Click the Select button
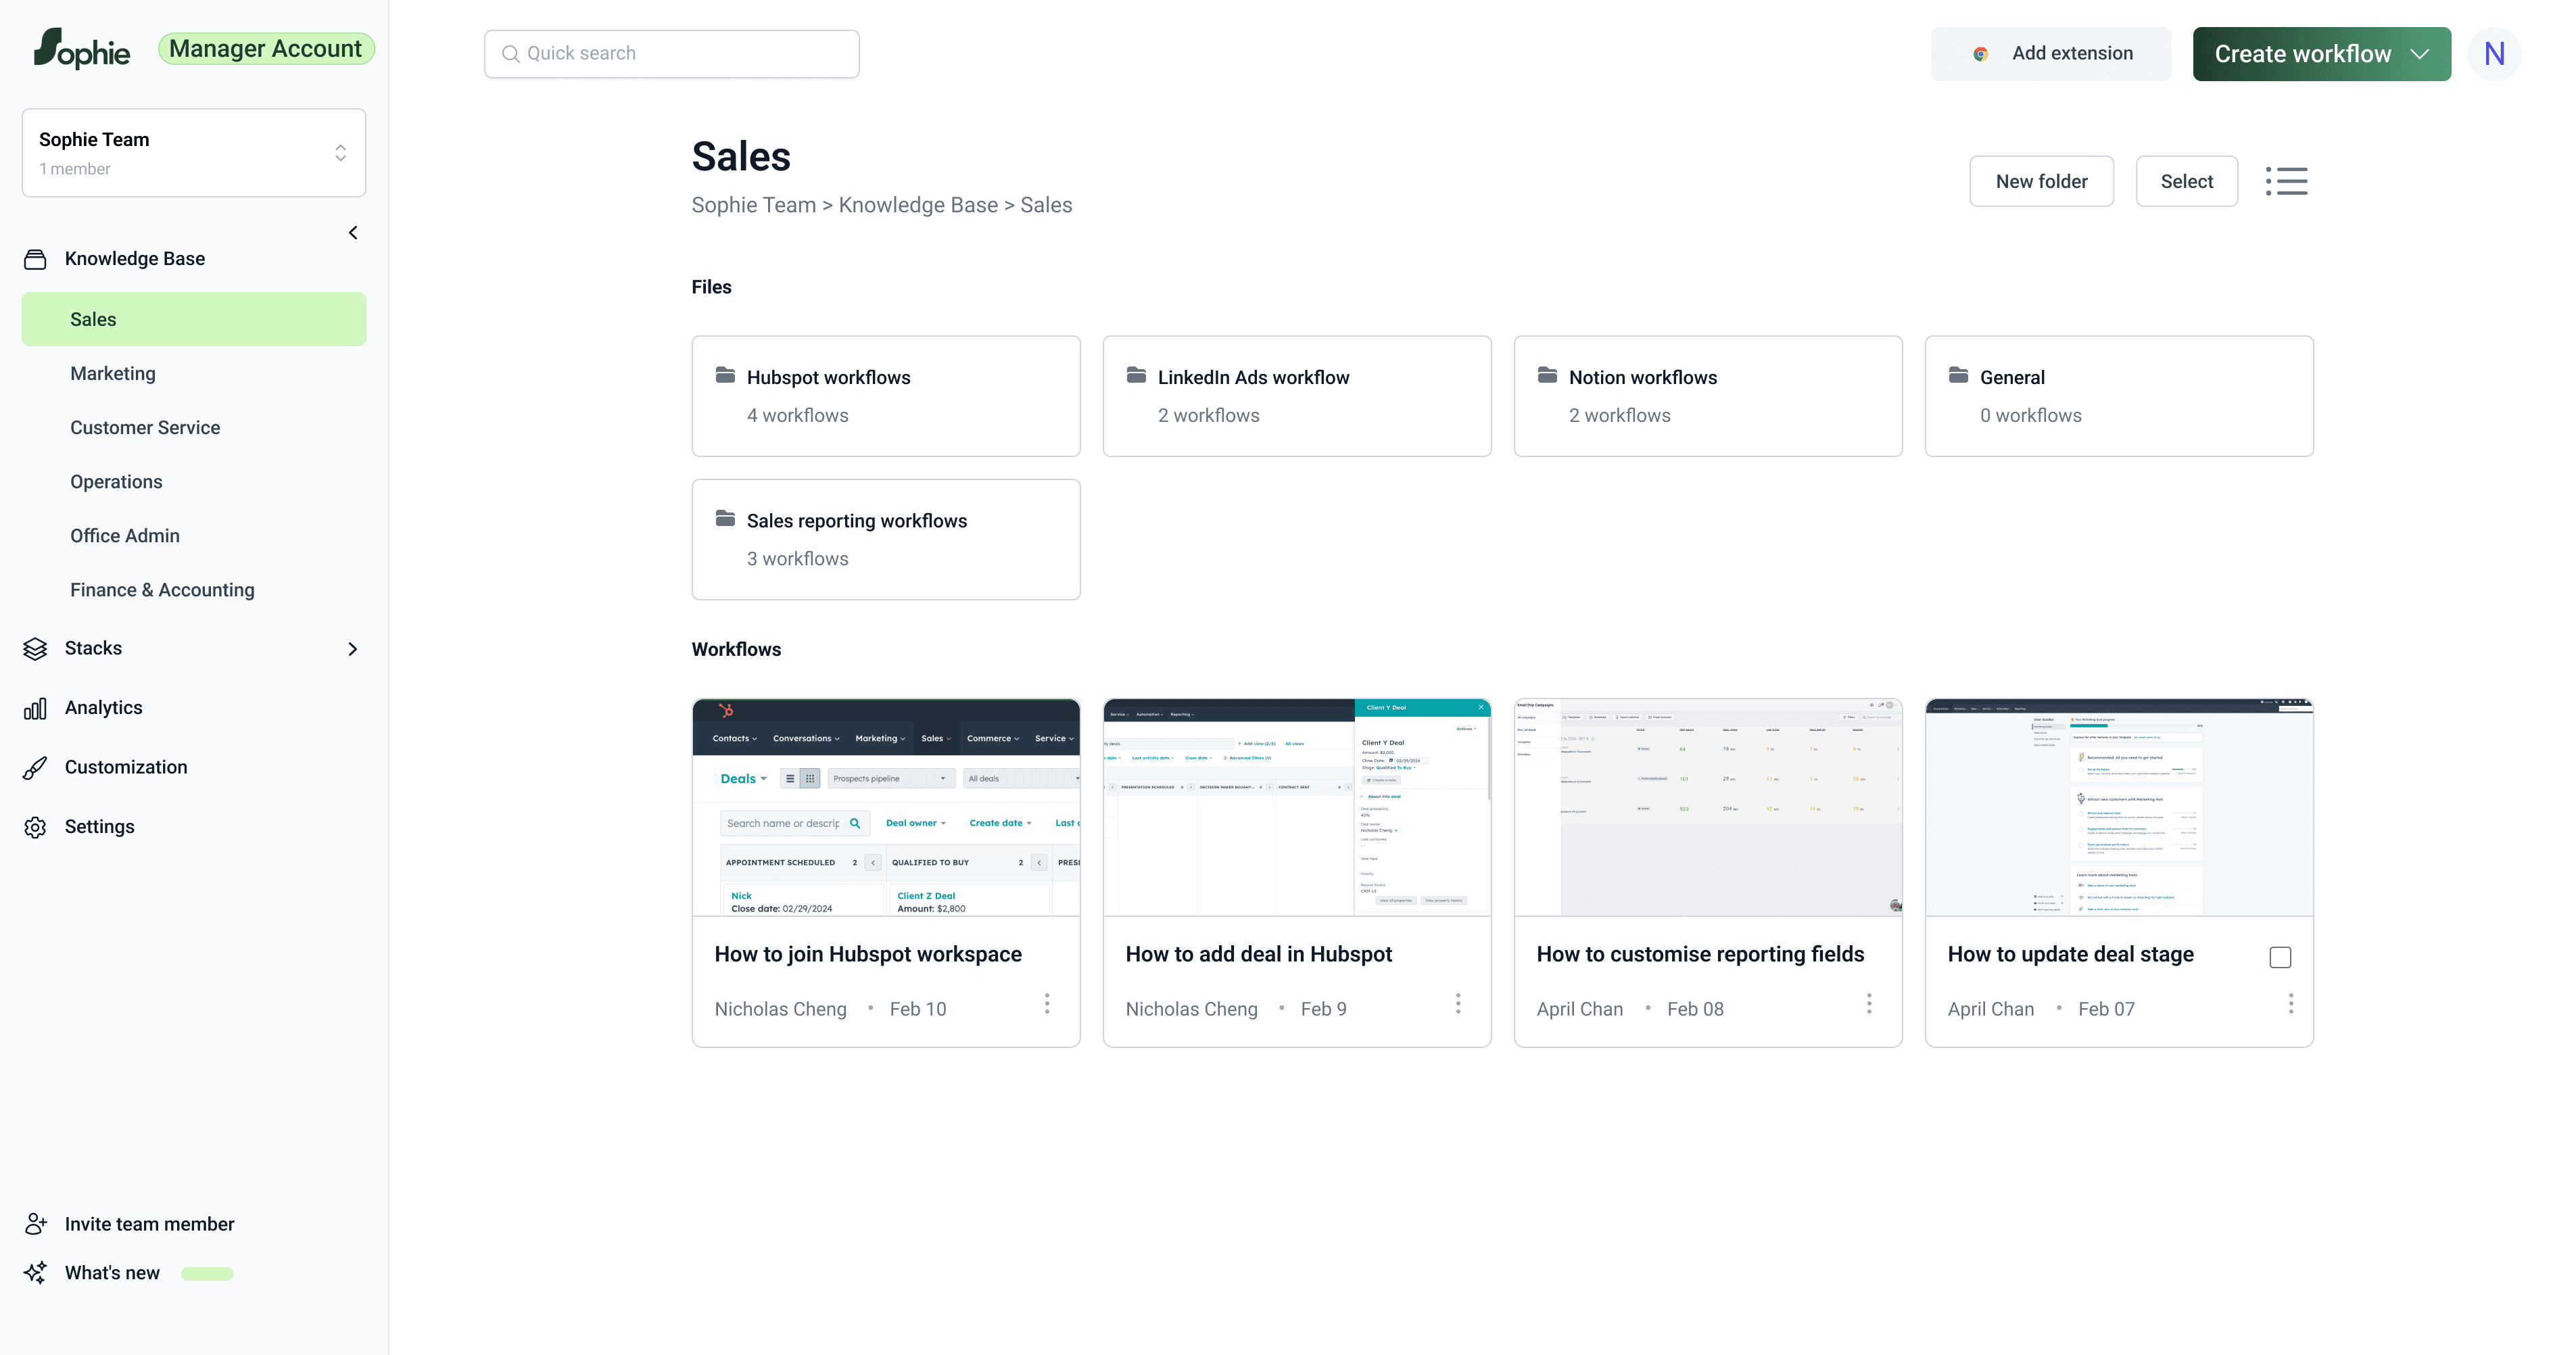Image resolution: width=2576 pixels, height=1355 pixels. [x=2186, y=181]
